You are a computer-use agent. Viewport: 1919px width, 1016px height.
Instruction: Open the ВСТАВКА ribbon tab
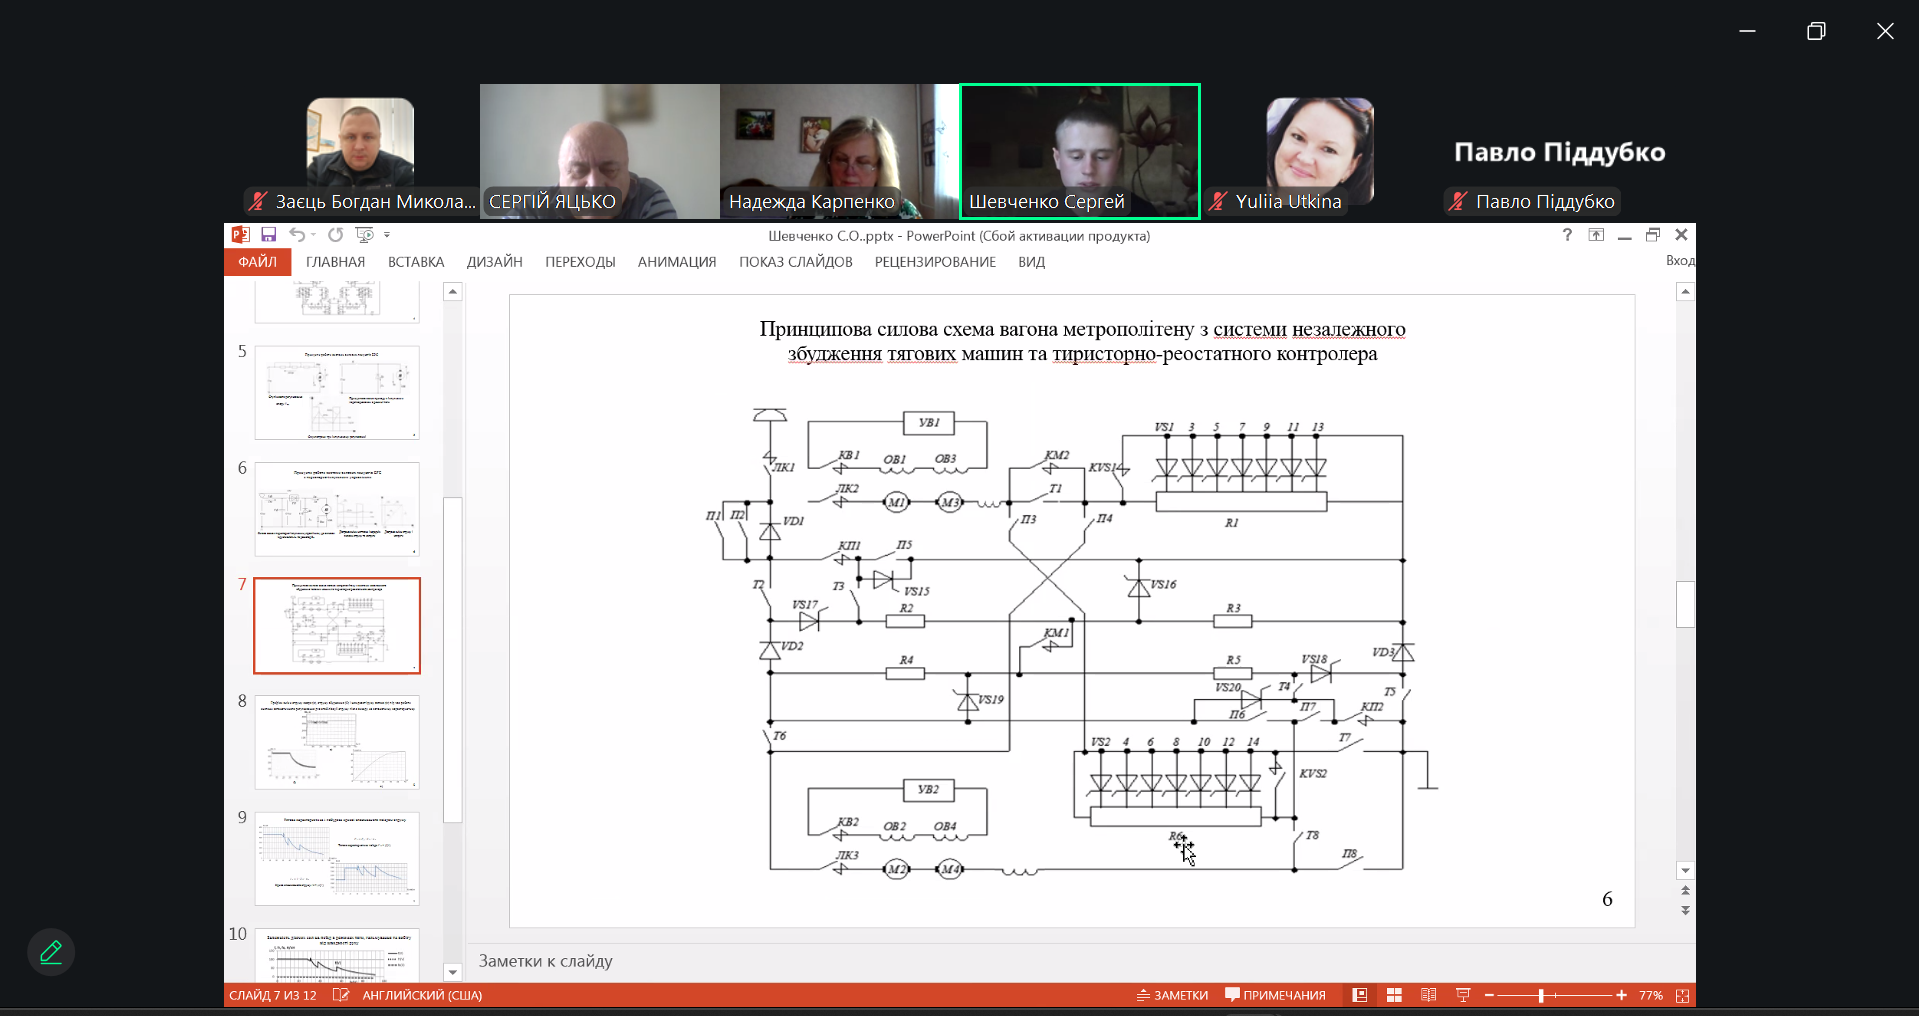416,262
